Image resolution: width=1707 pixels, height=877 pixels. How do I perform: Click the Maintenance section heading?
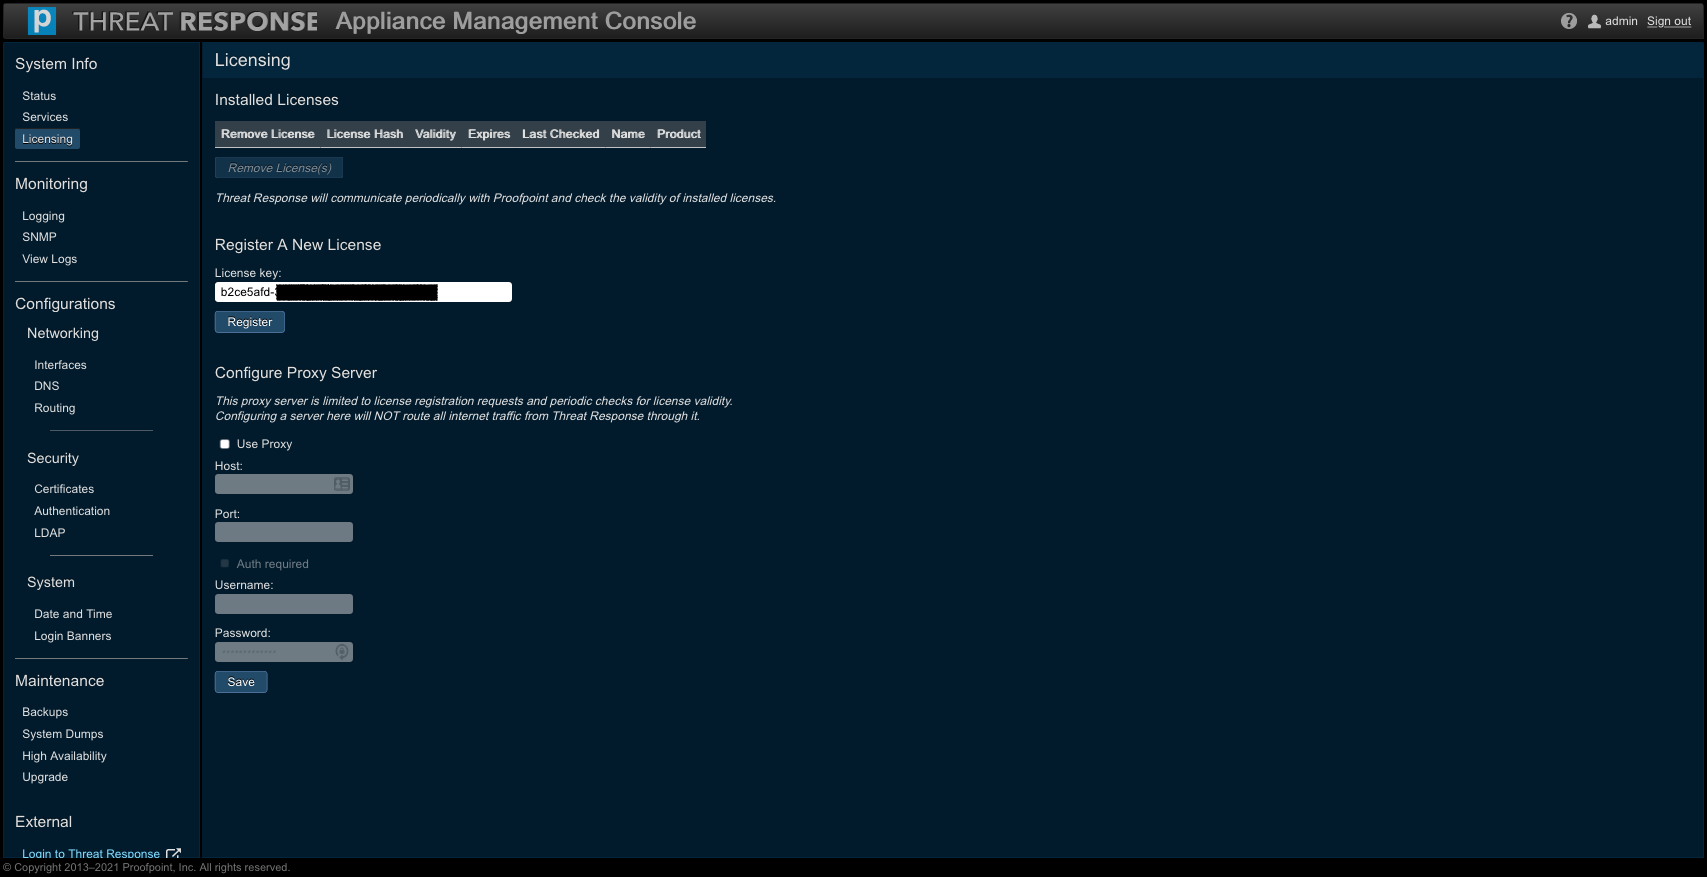[x=59, y=681]
